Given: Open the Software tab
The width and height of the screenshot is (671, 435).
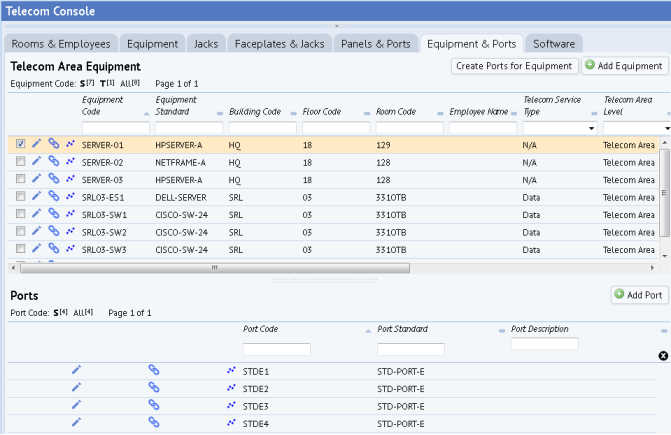Looking at the screenshot, I should point(554,44).
